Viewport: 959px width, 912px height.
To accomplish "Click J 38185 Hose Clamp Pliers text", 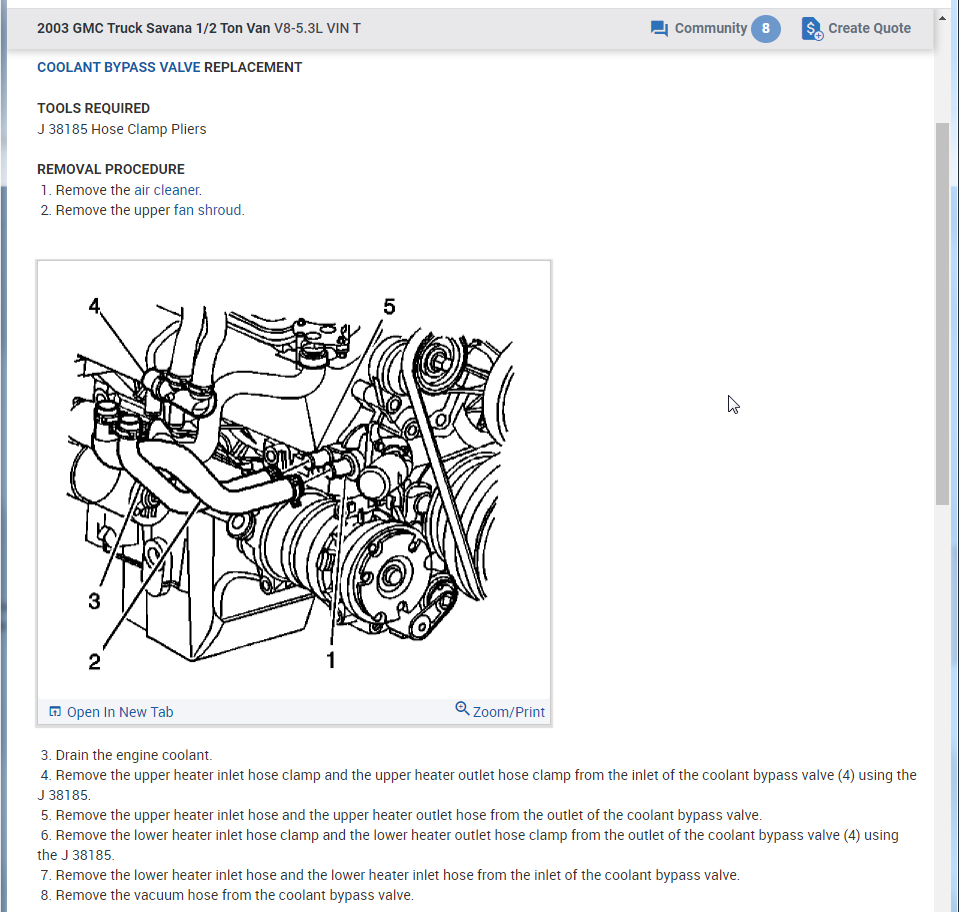I will [122, 130].
